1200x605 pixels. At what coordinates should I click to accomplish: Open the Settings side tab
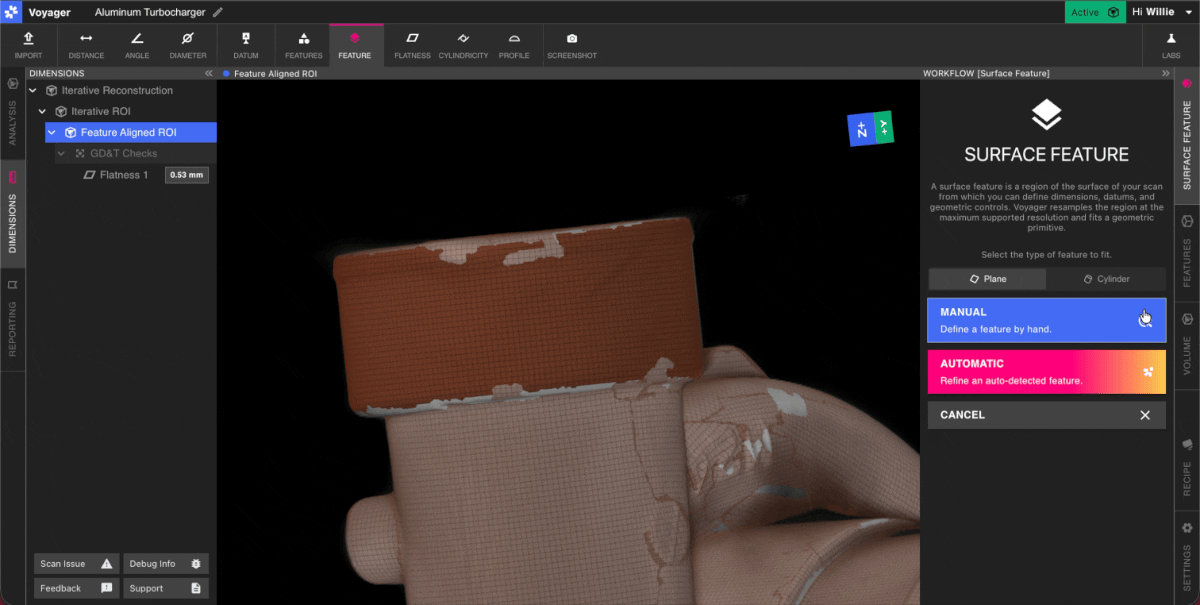[1187, 558]
